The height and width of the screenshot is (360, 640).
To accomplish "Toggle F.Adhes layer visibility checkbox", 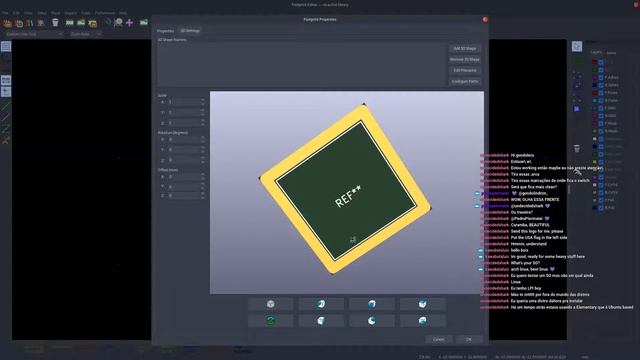I will pos(601,78).
